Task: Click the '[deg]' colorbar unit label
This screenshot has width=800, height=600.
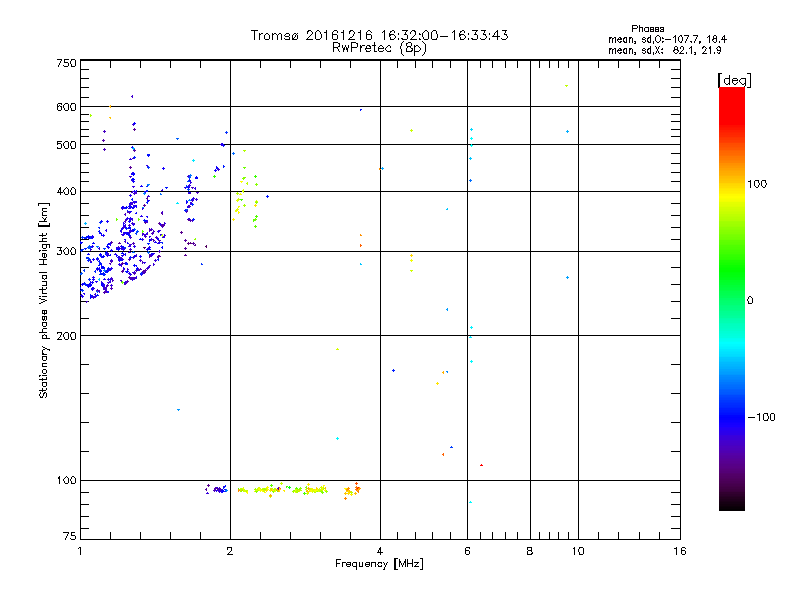Action: (734, 80)
